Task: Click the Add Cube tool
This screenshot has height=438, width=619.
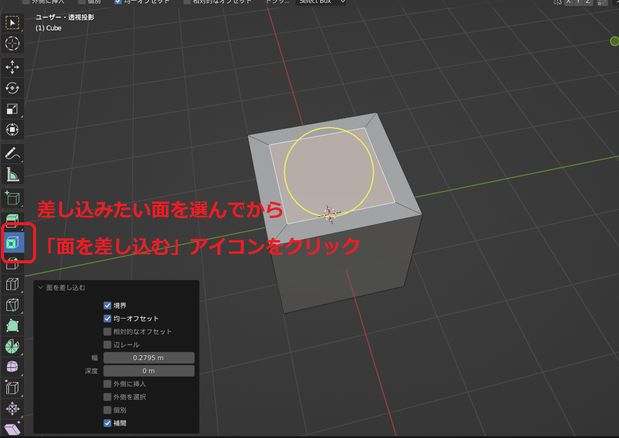Action: click(x=12, y=198)
